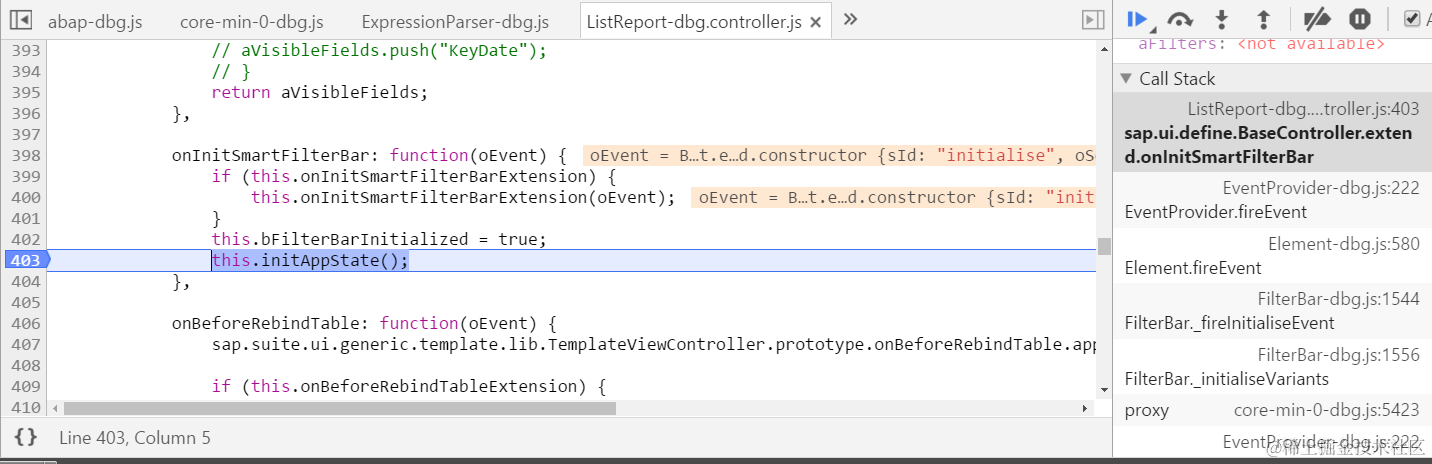Deactivate all breakpoints
The image size is (1432, 464).
[x=1318, y=19]
